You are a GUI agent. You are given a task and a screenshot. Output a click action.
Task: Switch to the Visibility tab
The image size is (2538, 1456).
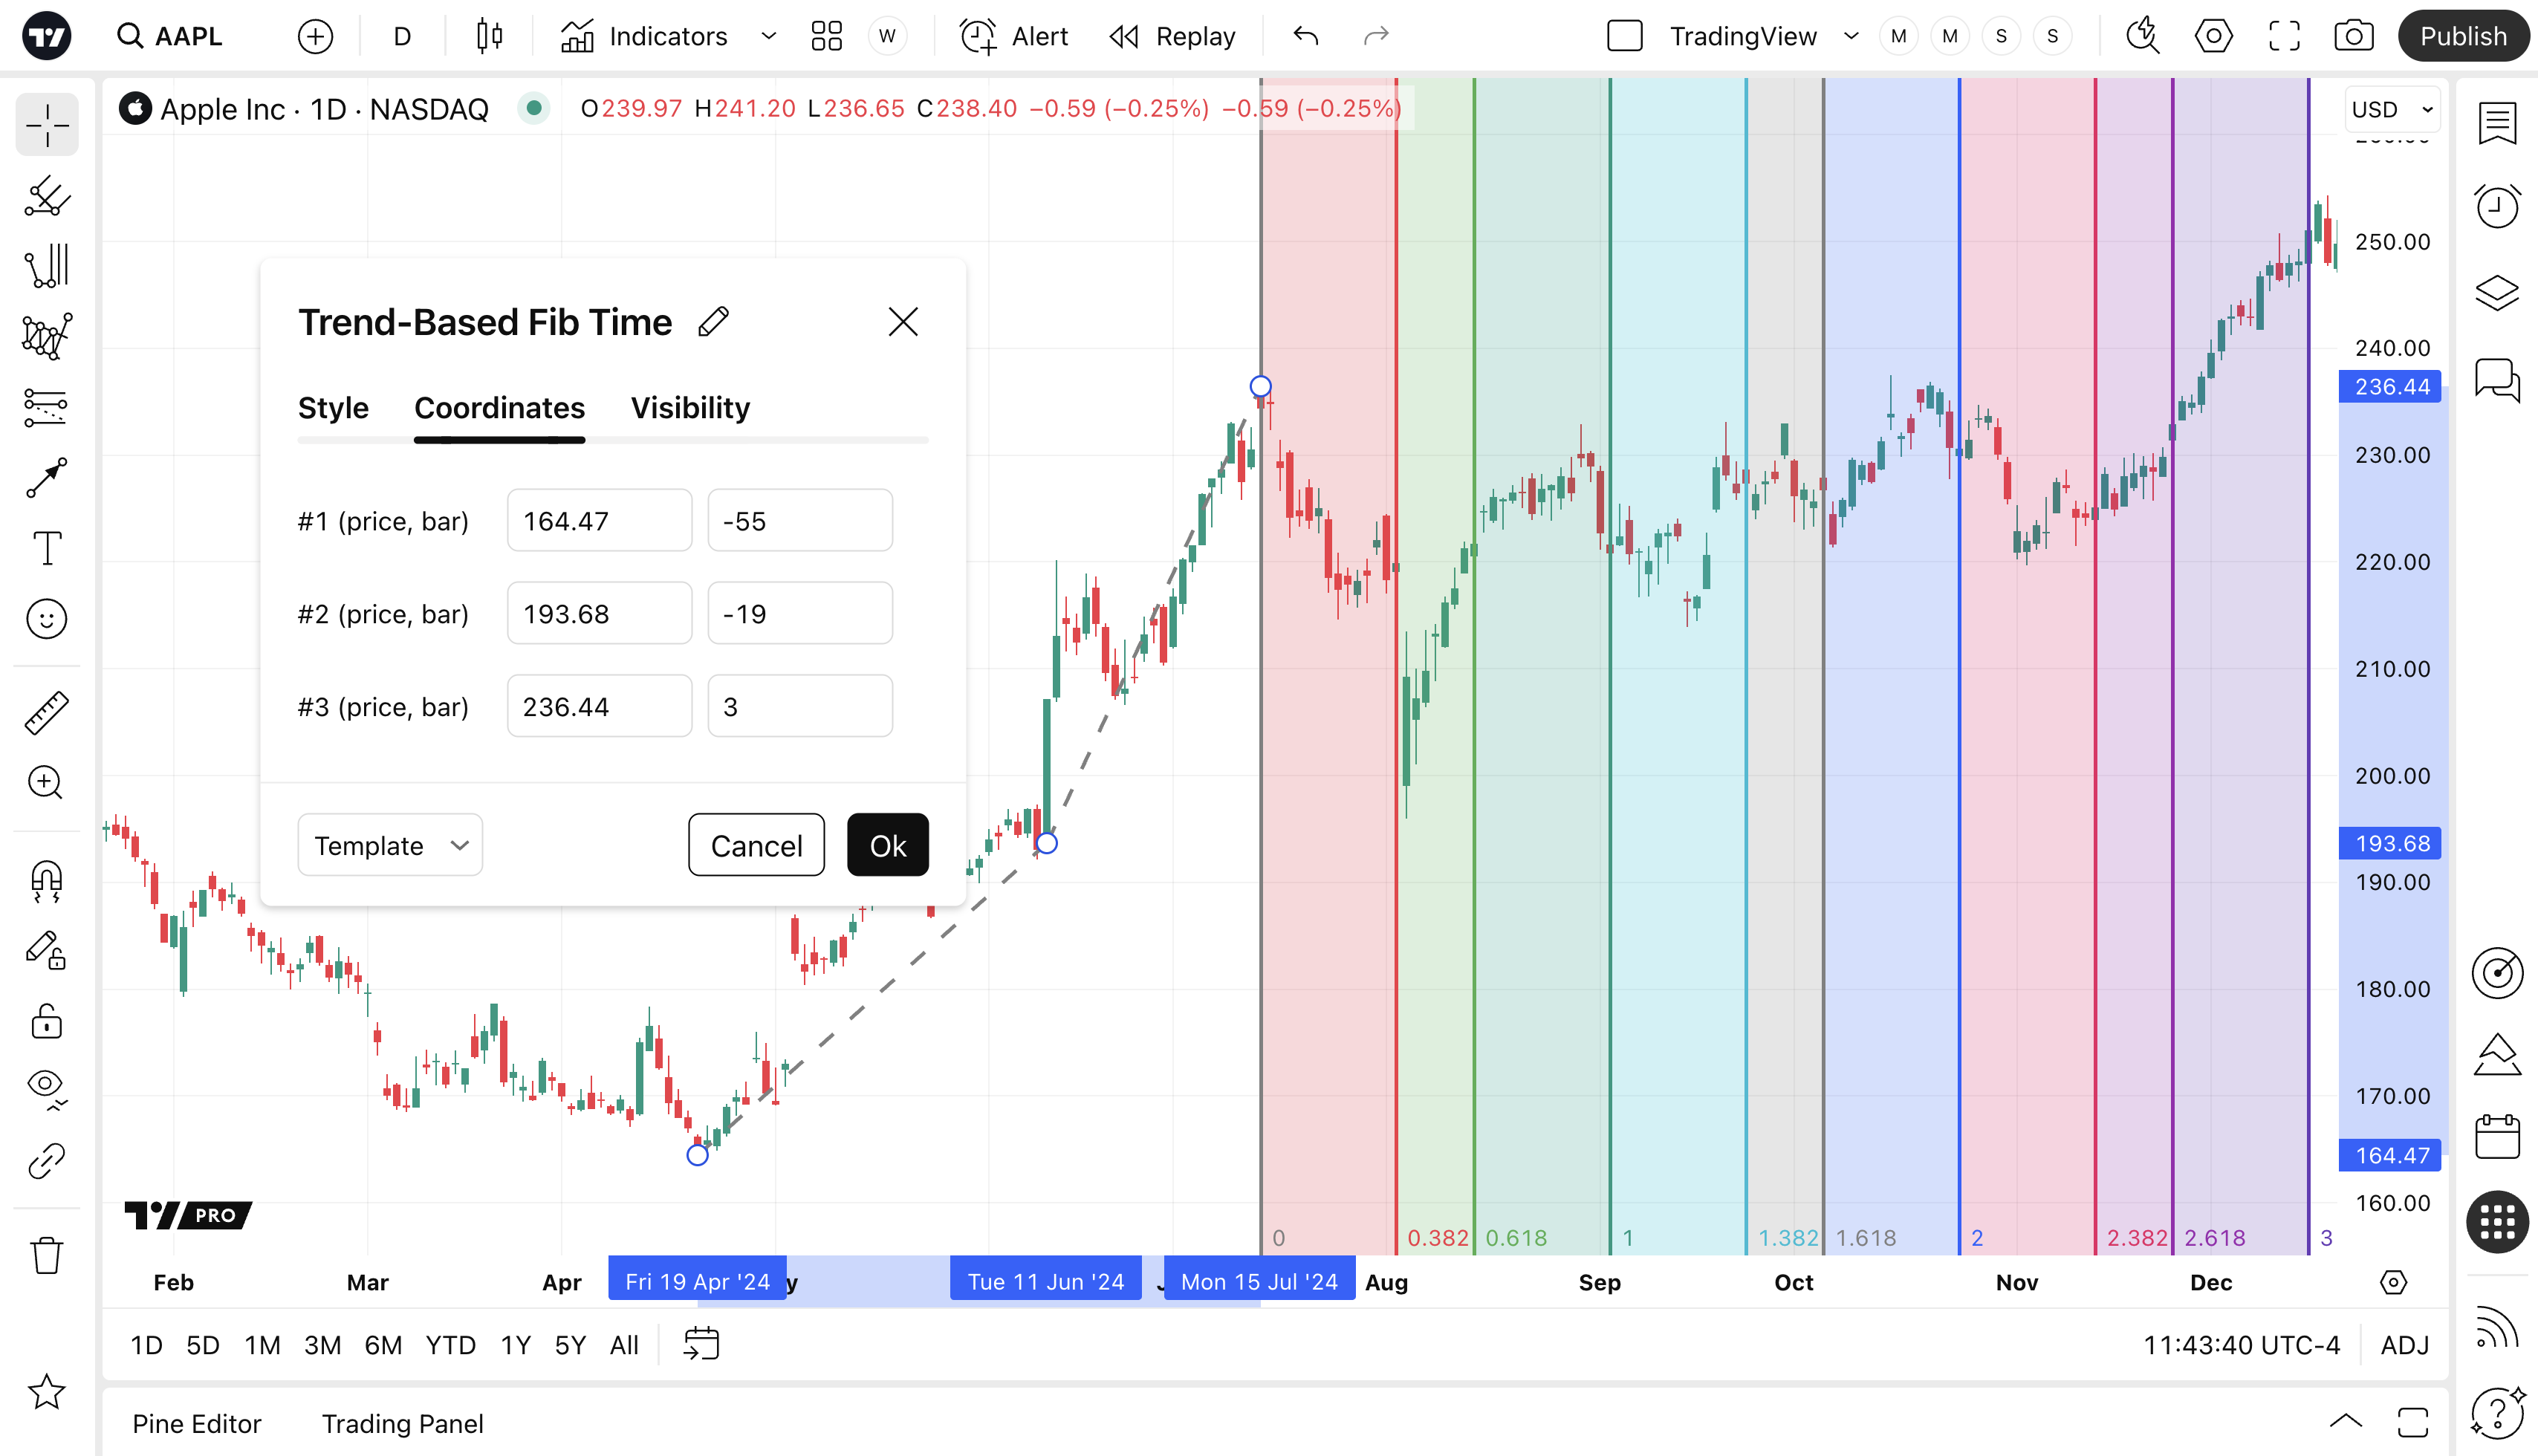[690, 408]
